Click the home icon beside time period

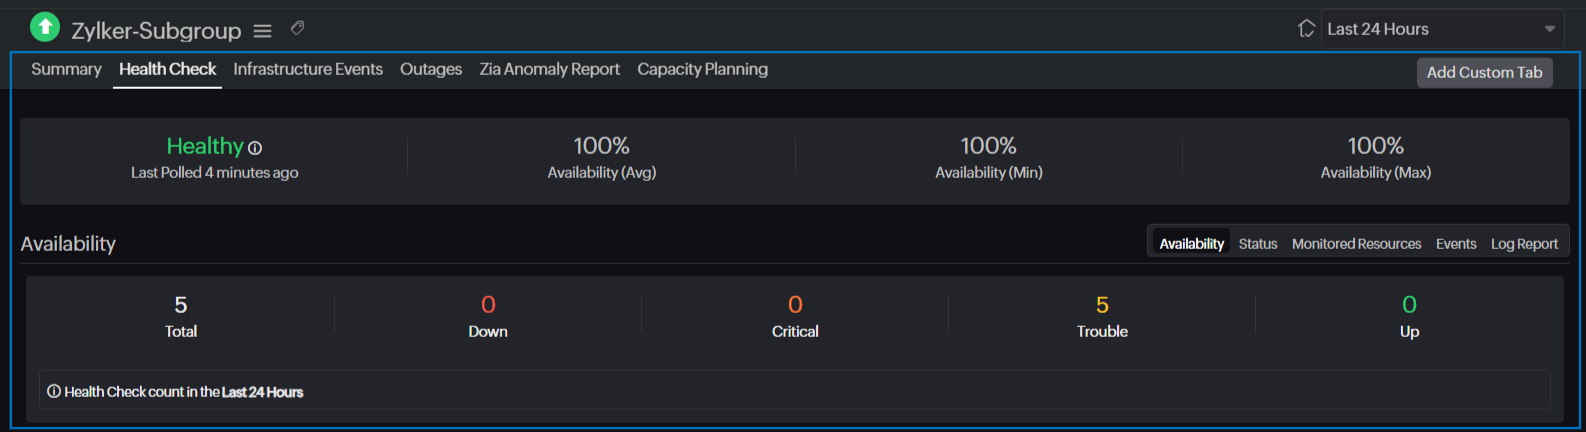[x=1306, y=29]
